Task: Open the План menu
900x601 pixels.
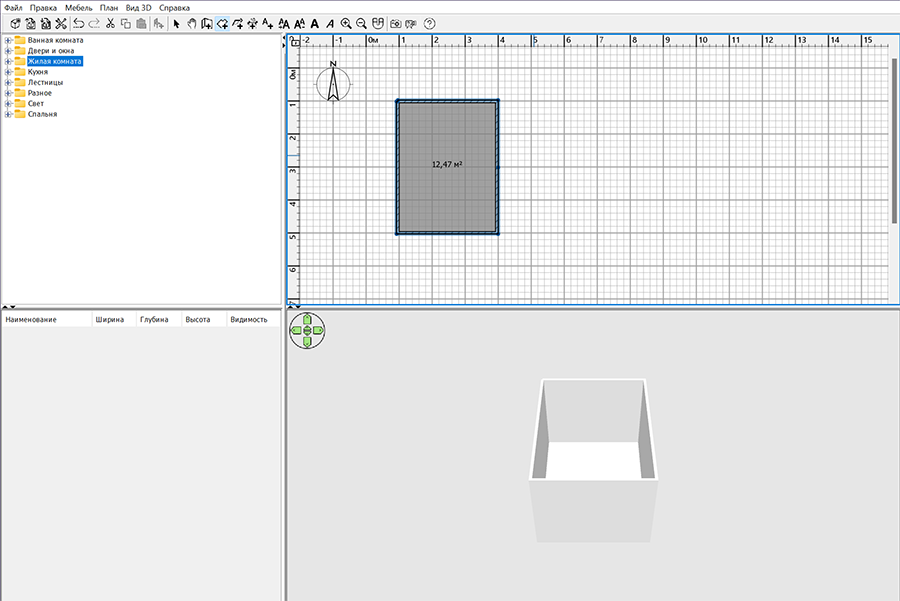Action: tap(108, 7)
